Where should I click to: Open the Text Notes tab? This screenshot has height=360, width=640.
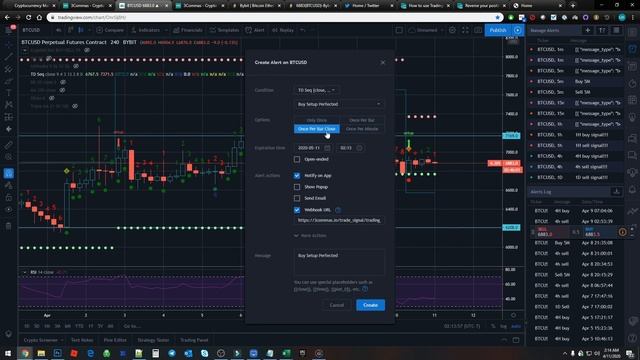click(82, 340)
